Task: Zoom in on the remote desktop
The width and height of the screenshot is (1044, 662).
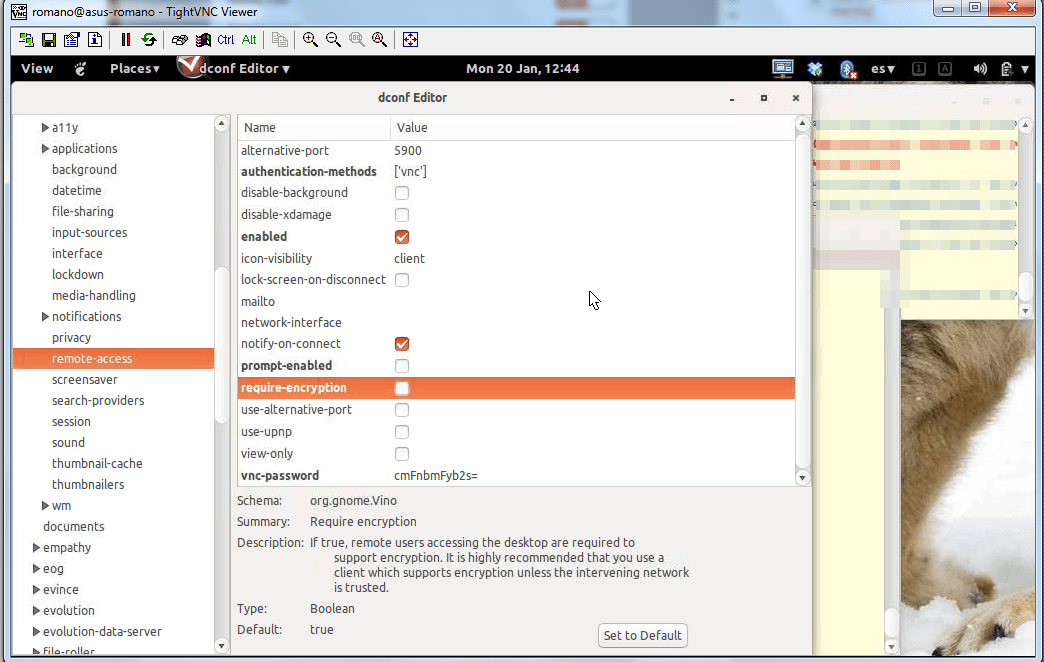Action: [x=310, y=39]
